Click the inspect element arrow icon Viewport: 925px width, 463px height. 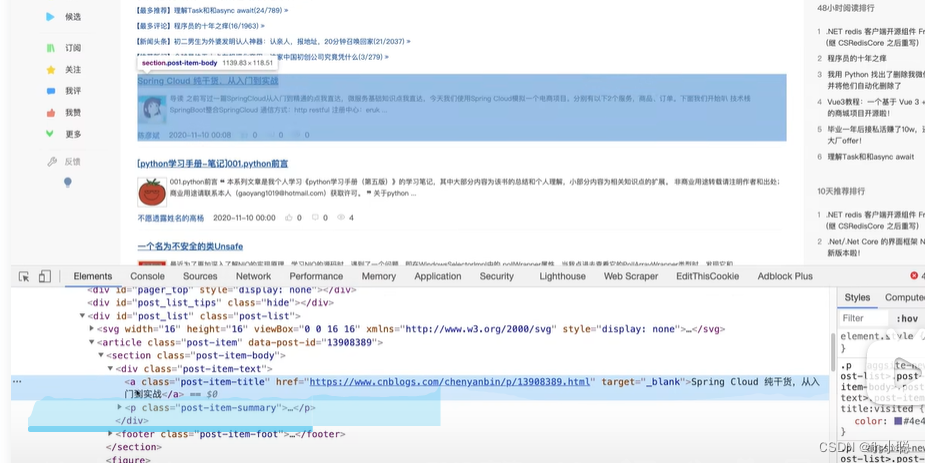point(24,276)
